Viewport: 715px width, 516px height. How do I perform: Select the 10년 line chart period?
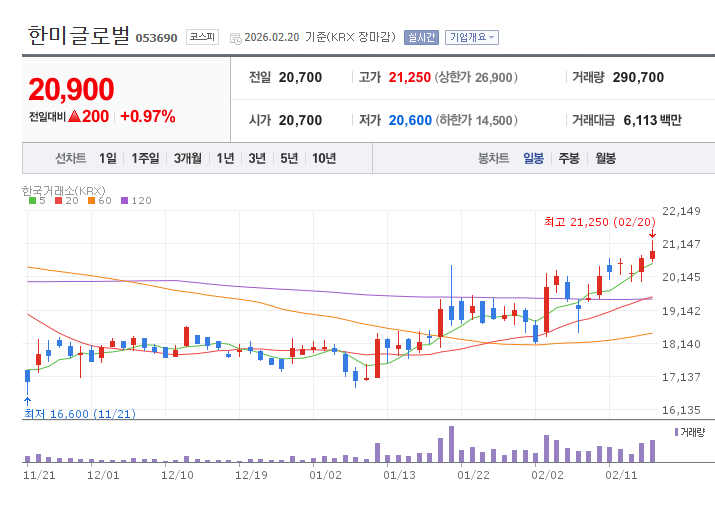point(324,158)
